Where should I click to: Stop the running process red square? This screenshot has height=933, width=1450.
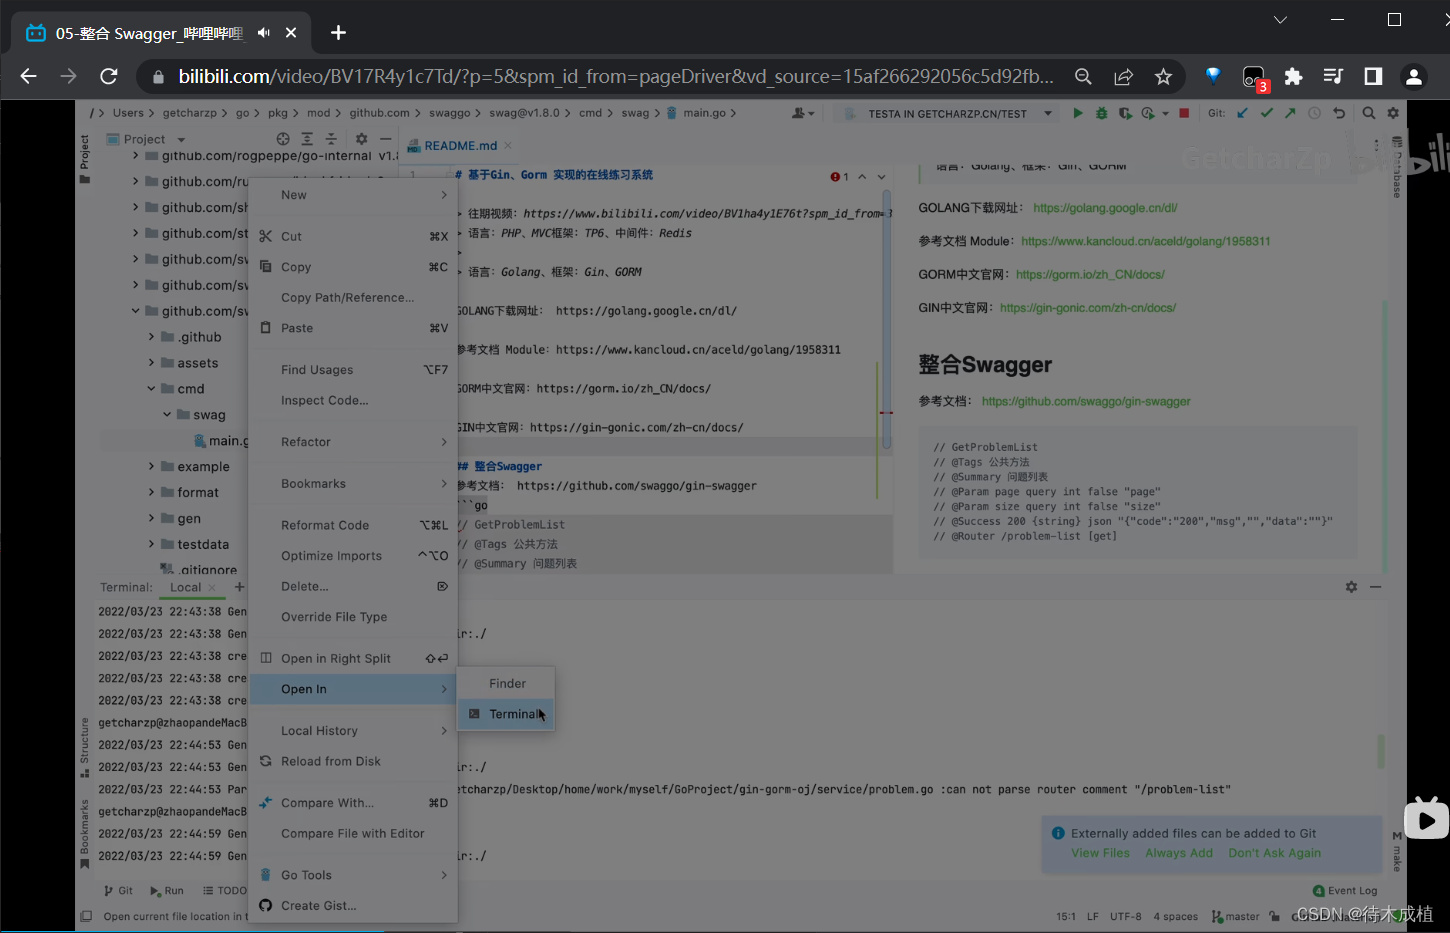coord(1184,113)
